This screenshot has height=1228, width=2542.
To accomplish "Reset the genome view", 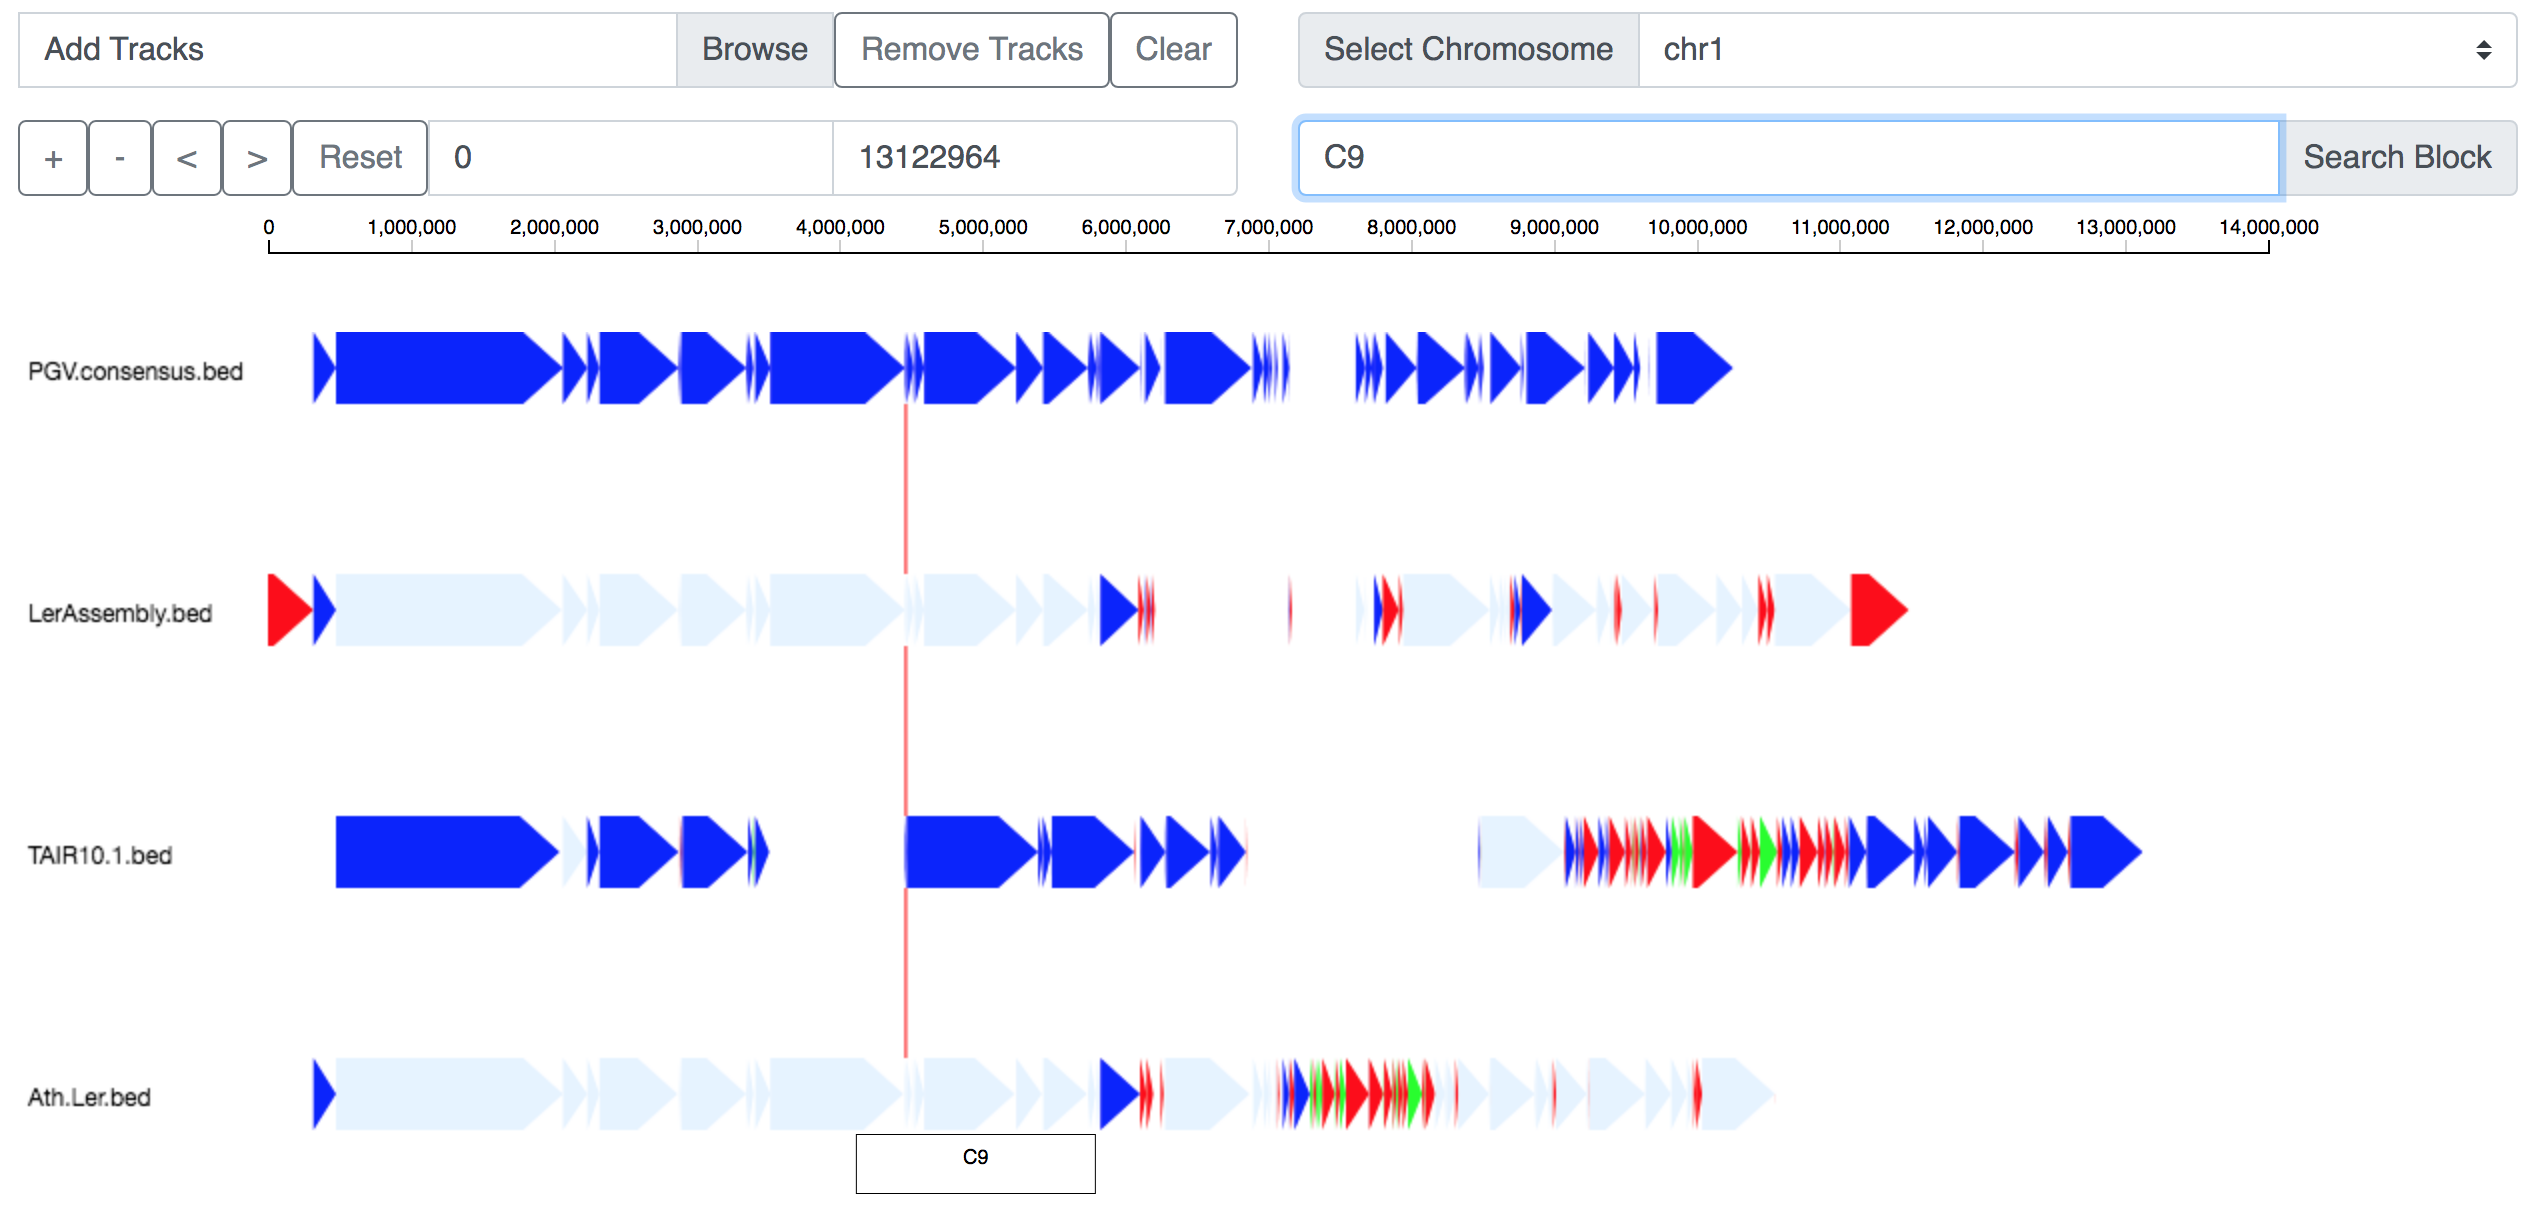I will (x=360, y=158).
